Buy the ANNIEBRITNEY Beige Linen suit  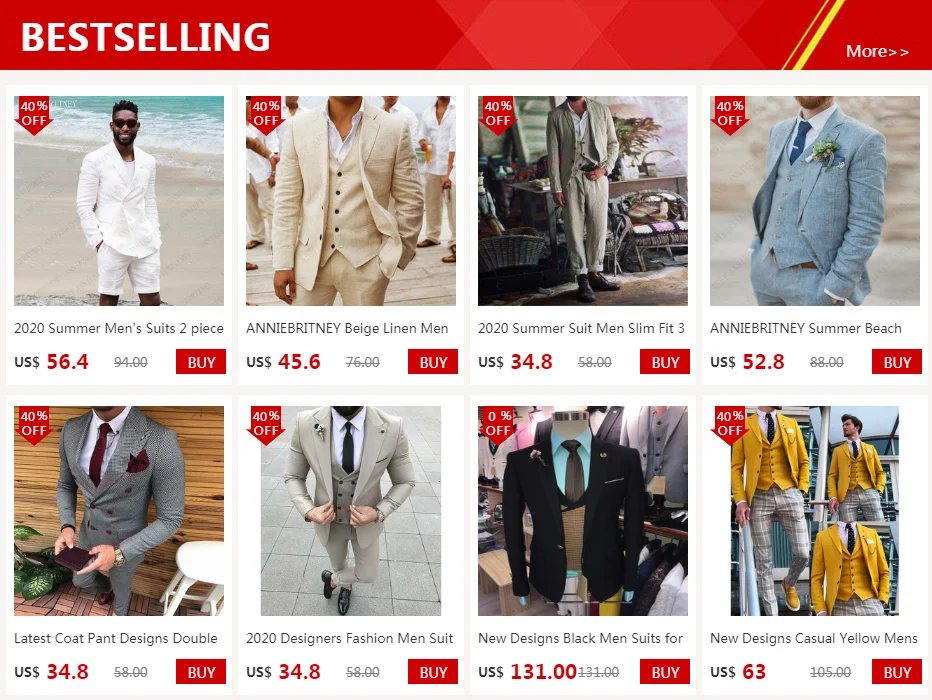pos(433,362)
